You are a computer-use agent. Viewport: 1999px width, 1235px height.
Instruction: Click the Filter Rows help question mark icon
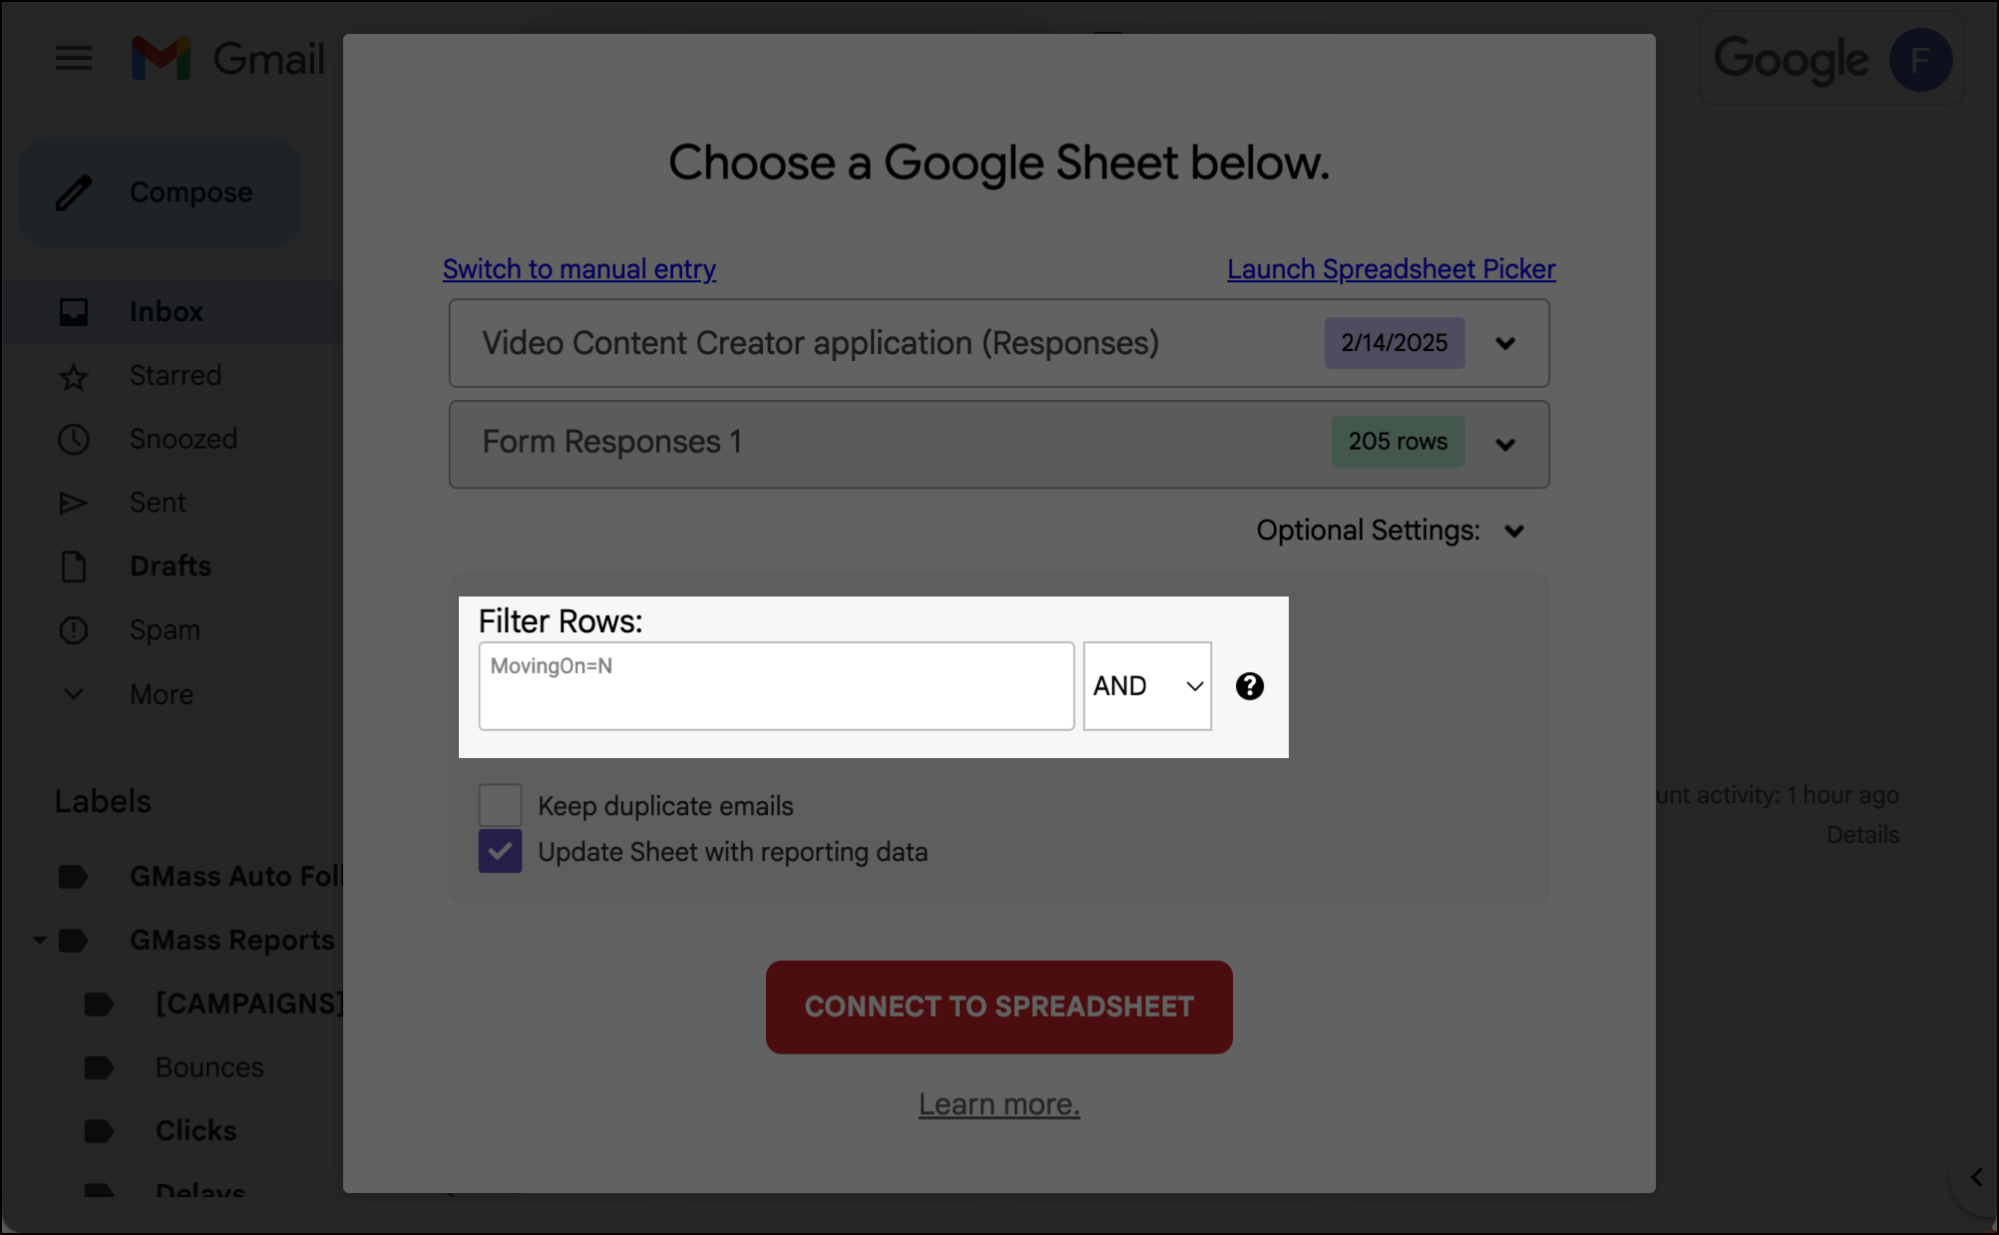pos(1249,686)
